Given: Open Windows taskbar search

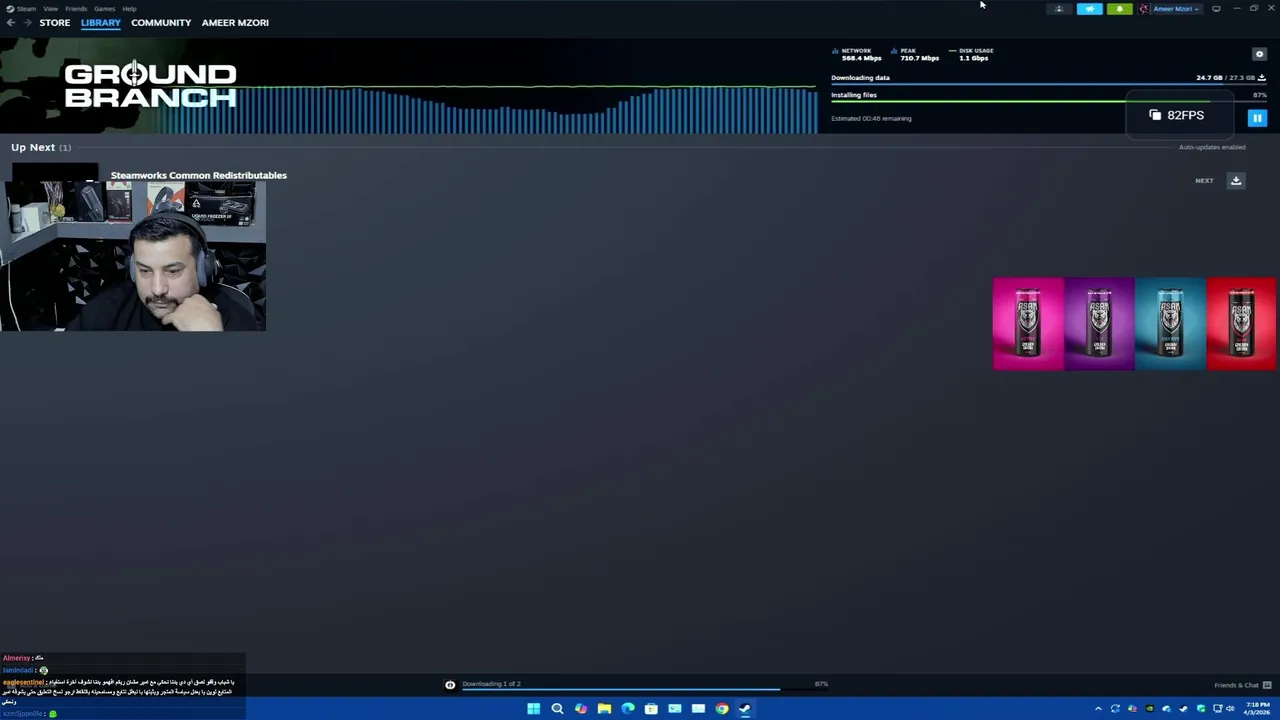Looking at the screenshot, I should pyautogui.click(x=557, y=709).
